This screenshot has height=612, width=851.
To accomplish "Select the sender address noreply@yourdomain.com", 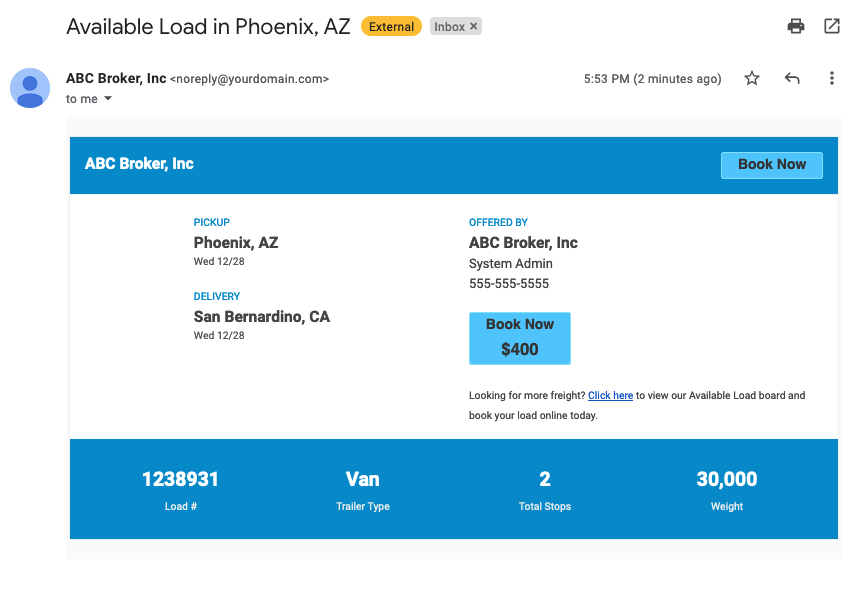I will click(x=250, y=79).
